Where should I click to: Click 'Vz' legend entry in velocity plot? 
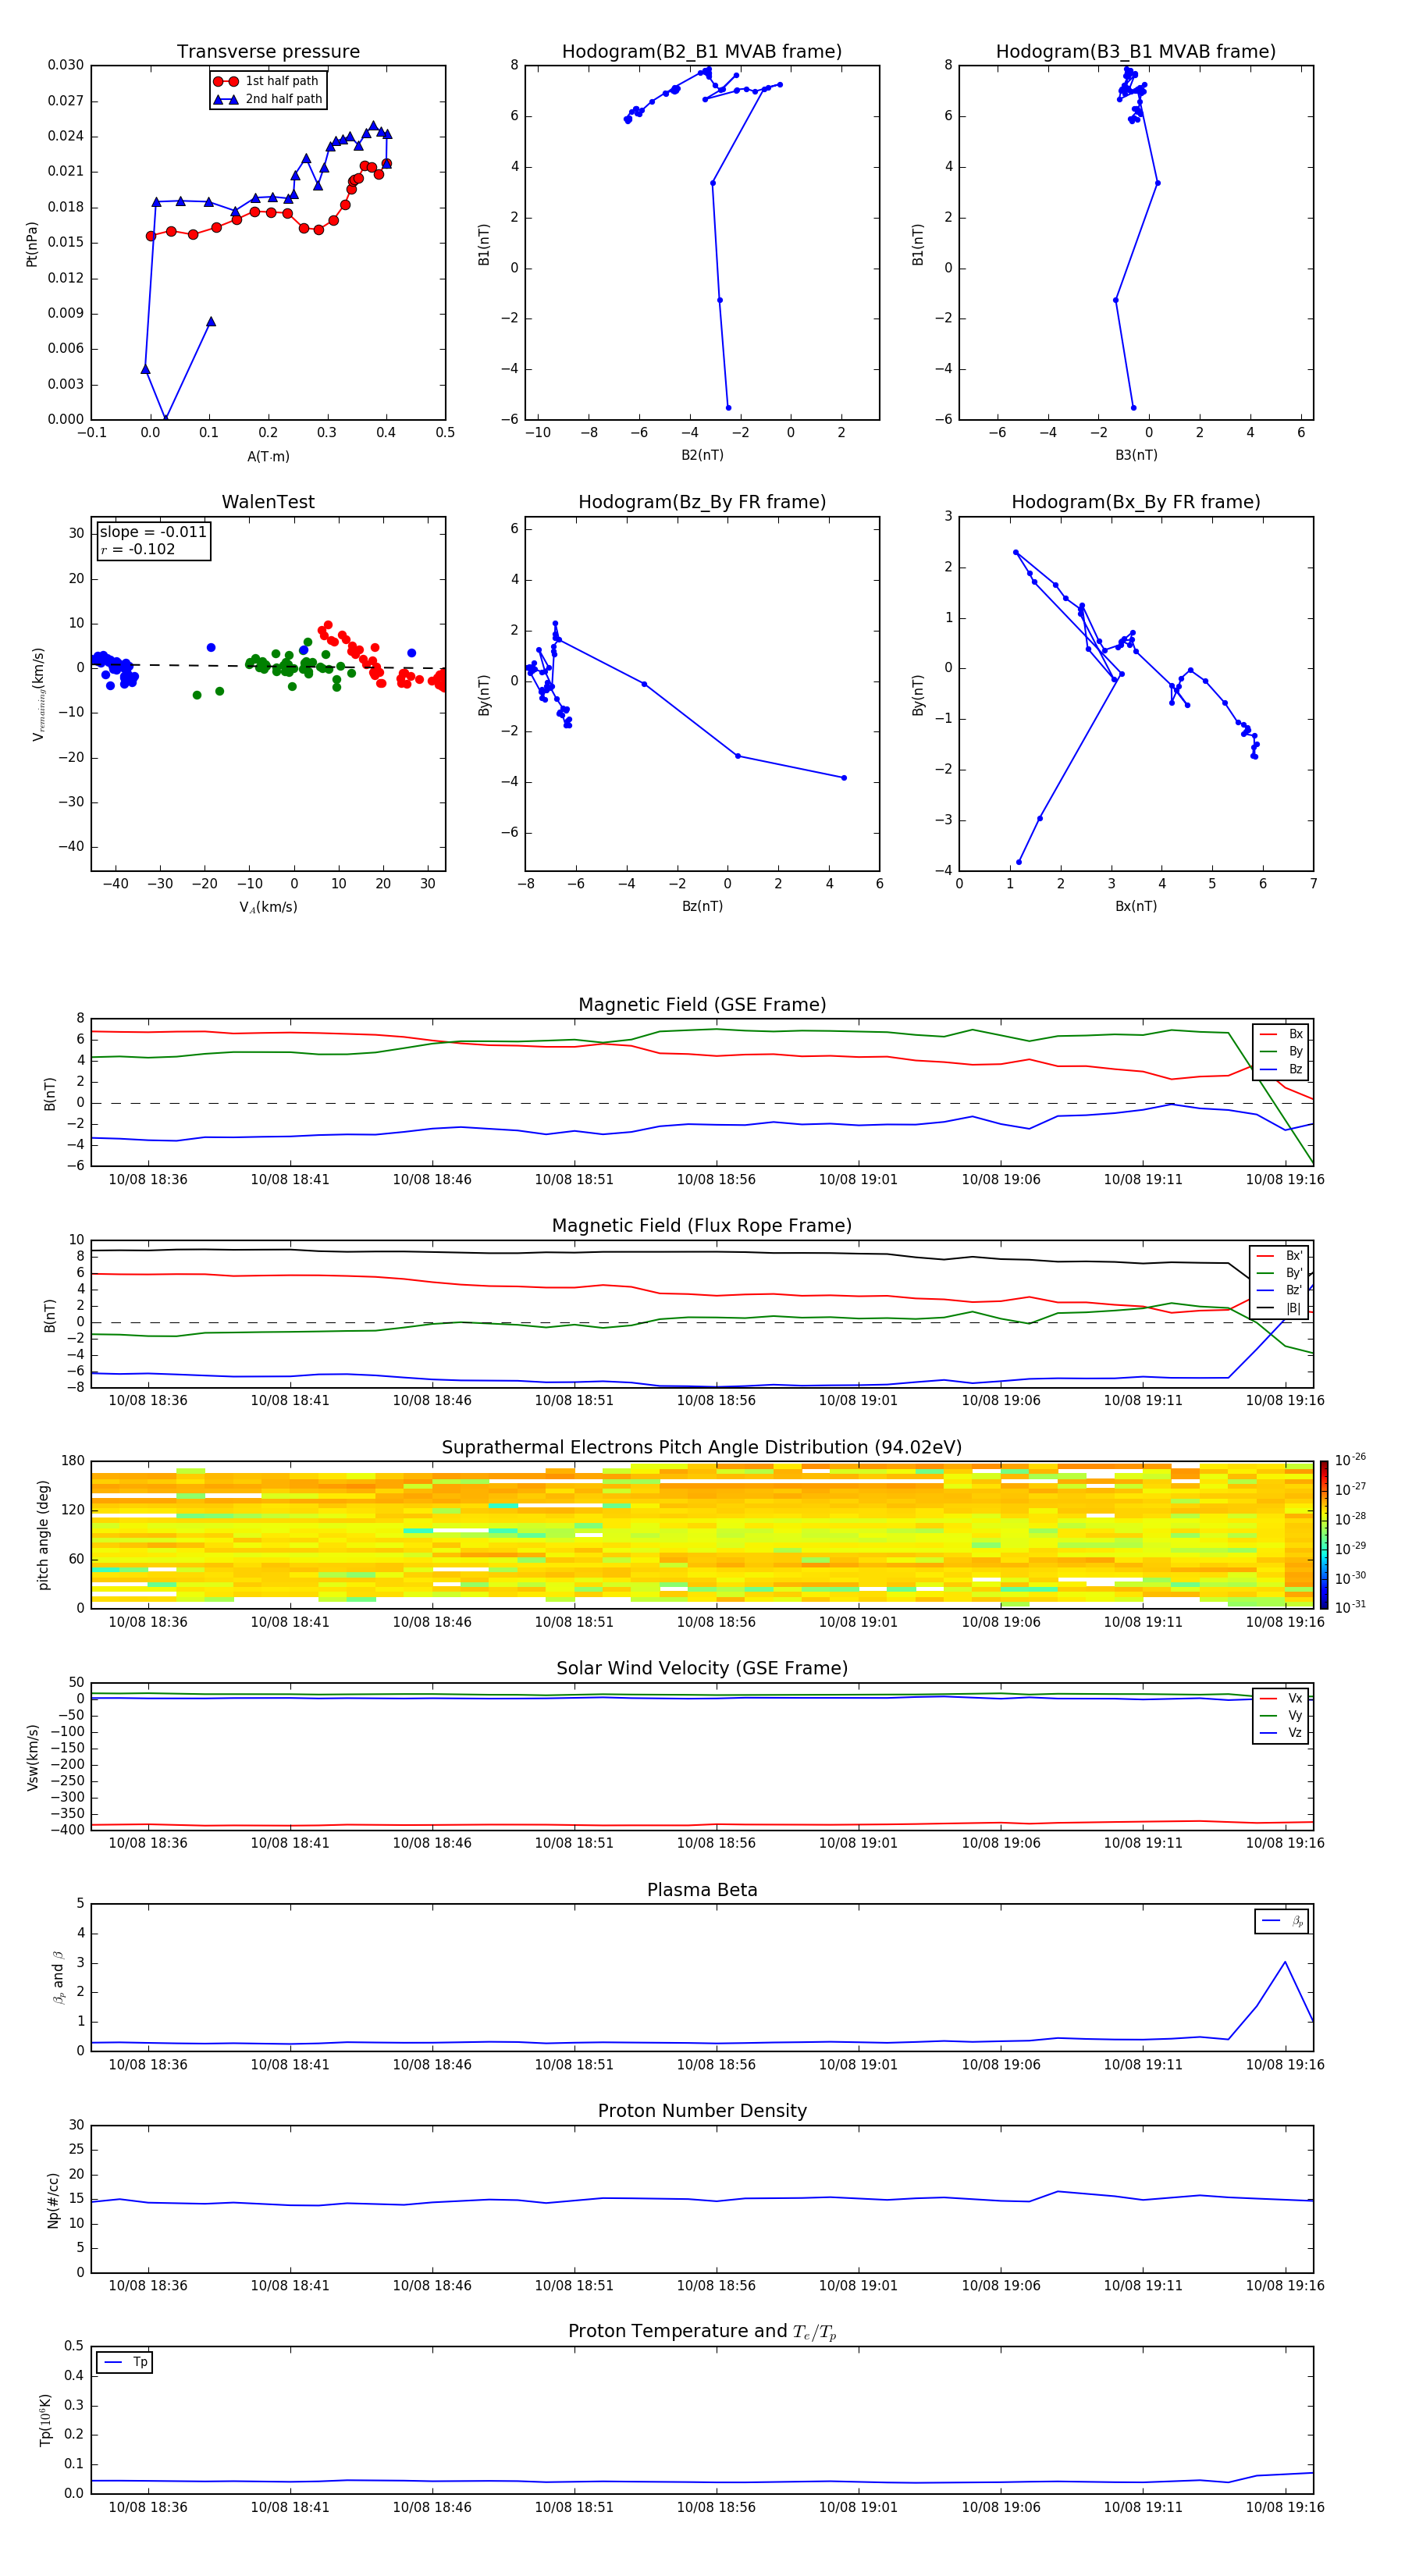point(1281,1733)
